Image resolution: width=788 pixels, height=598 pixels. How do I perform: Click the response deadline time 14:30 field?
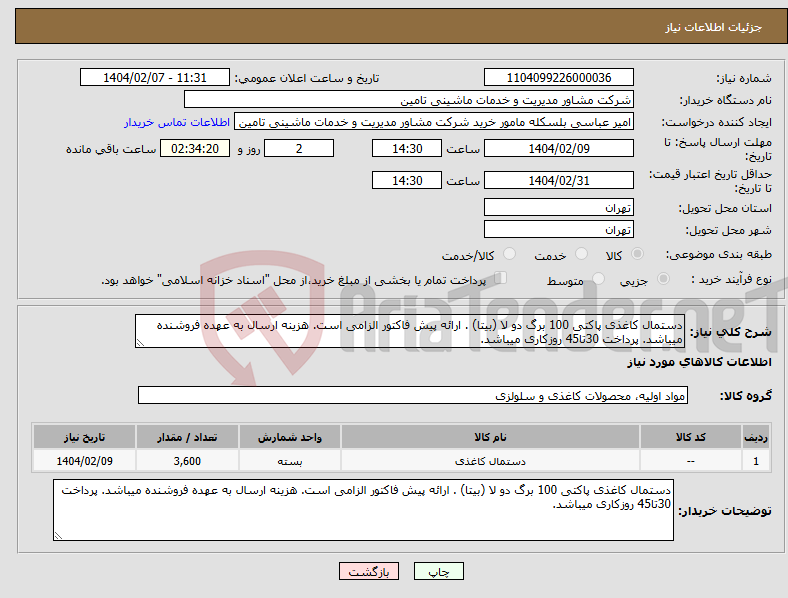(x=407, y=149)
